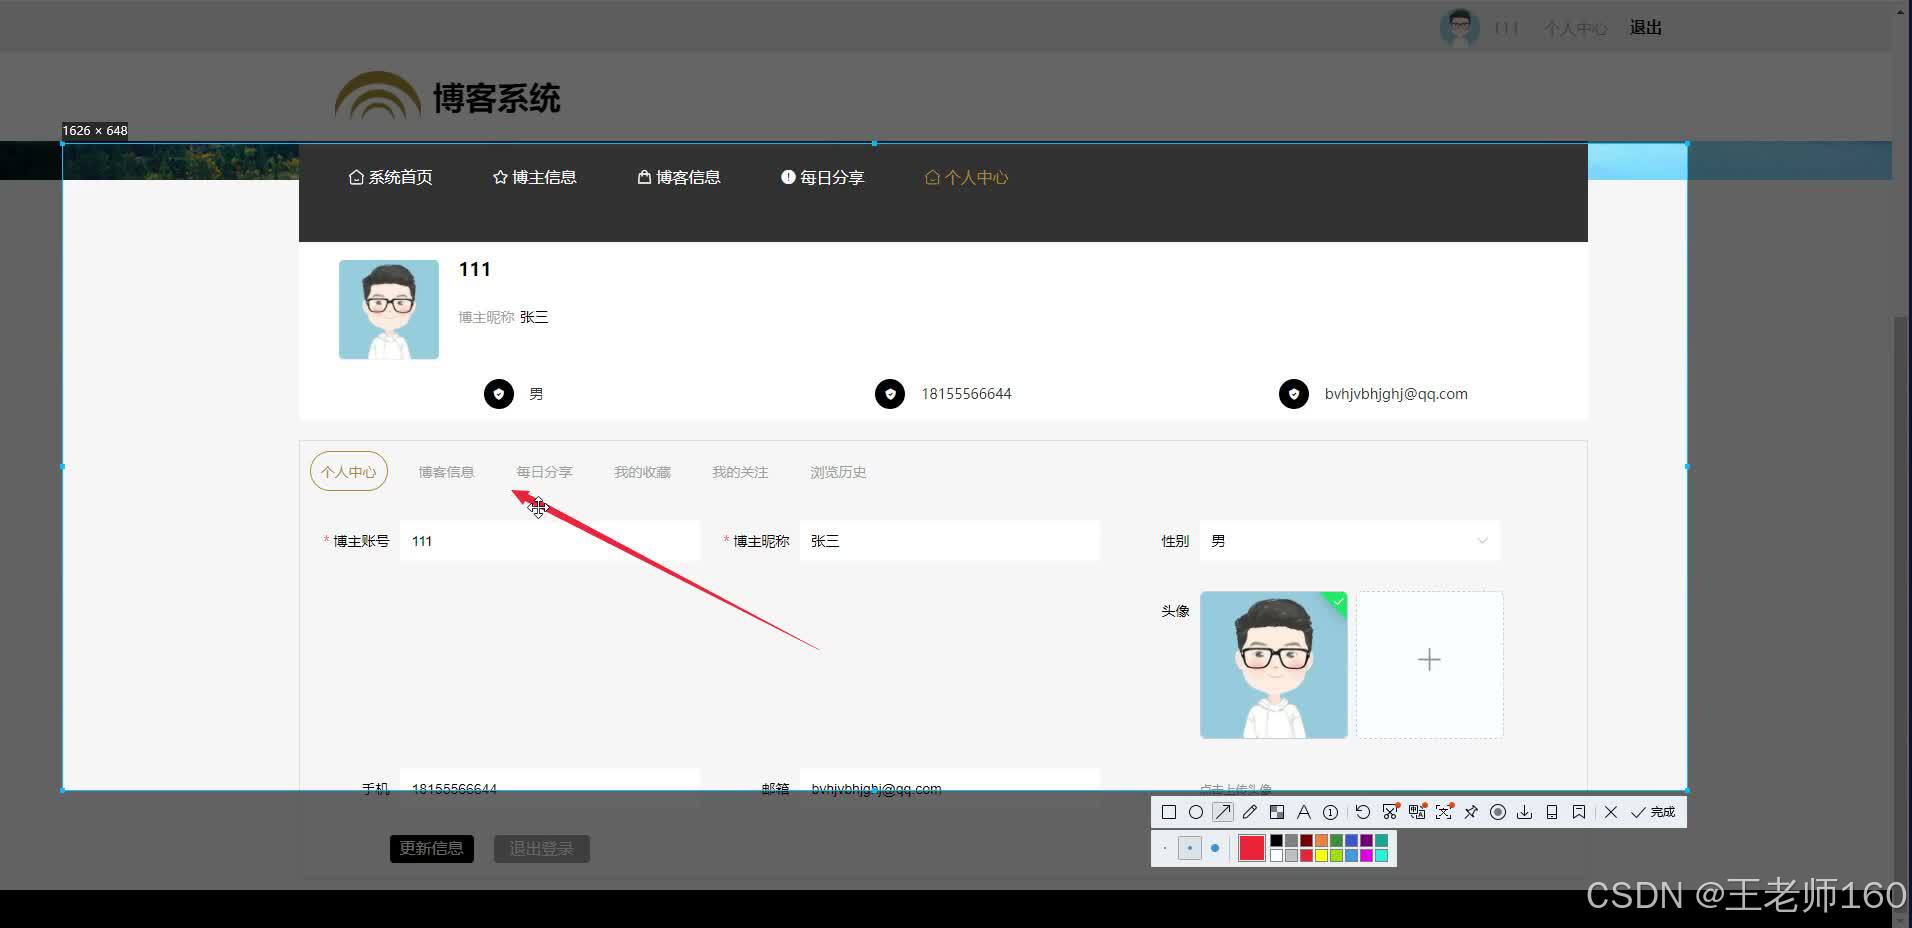Select the rectangle annotation tool
1912x928 pixels.
point(1169,812)
